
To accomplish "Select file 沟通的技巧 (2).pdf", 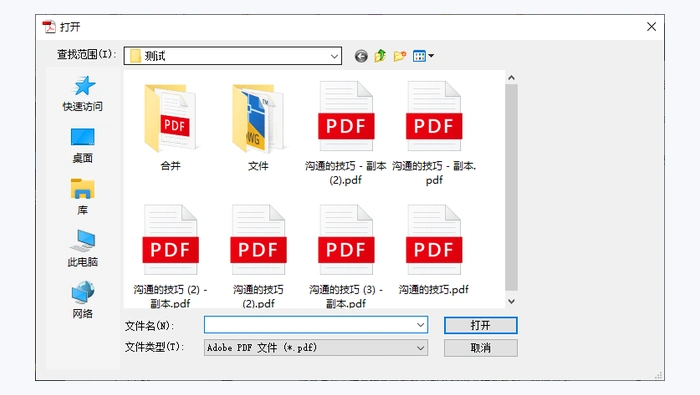I will coord(258,256).
